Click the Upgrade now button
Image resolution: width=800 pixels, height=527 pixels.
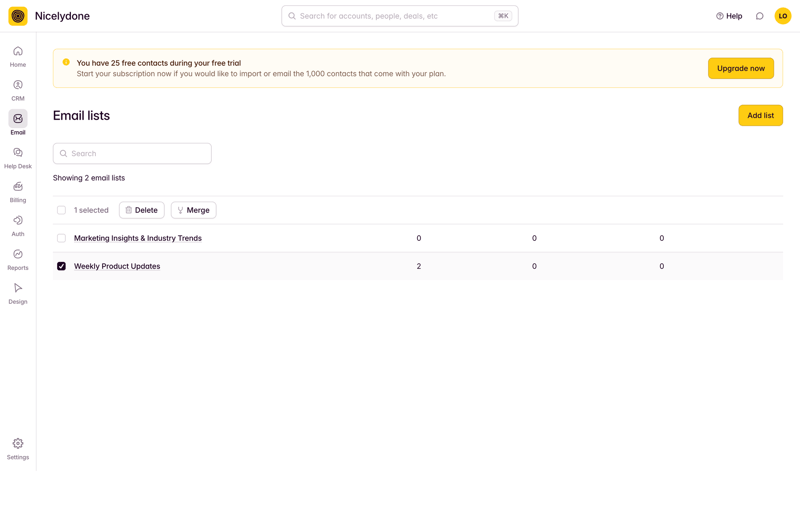pyautogui.click(x=741, y=68)
